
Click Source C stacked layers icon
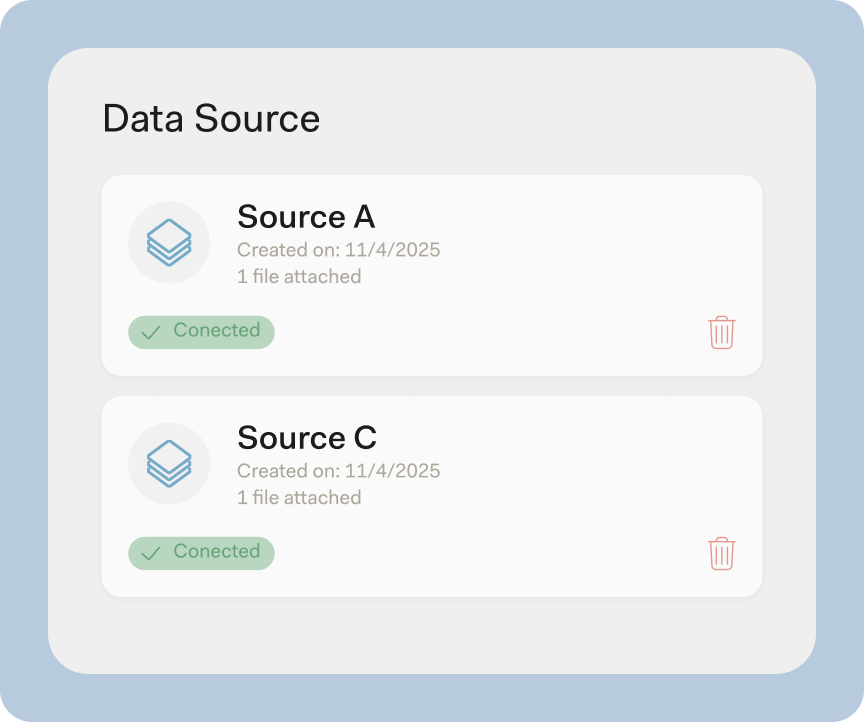coord(169,464)
